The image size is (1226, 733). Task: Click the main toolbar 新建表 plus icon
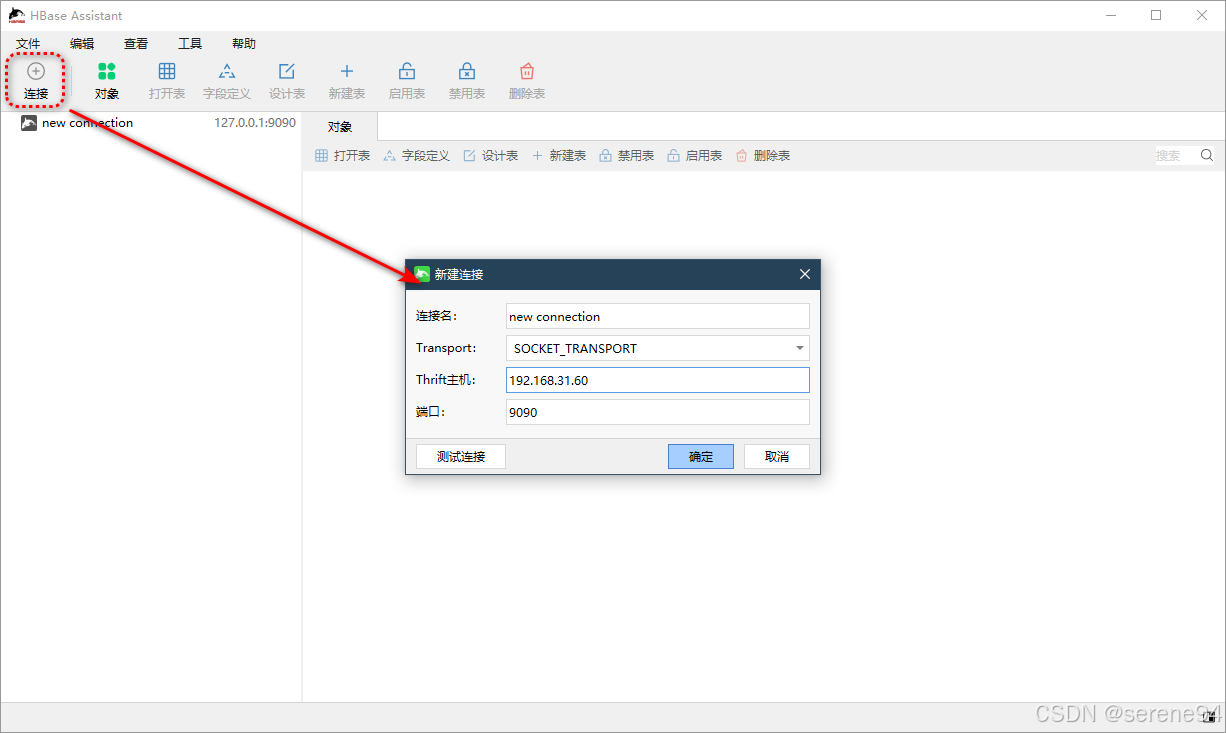347,71
